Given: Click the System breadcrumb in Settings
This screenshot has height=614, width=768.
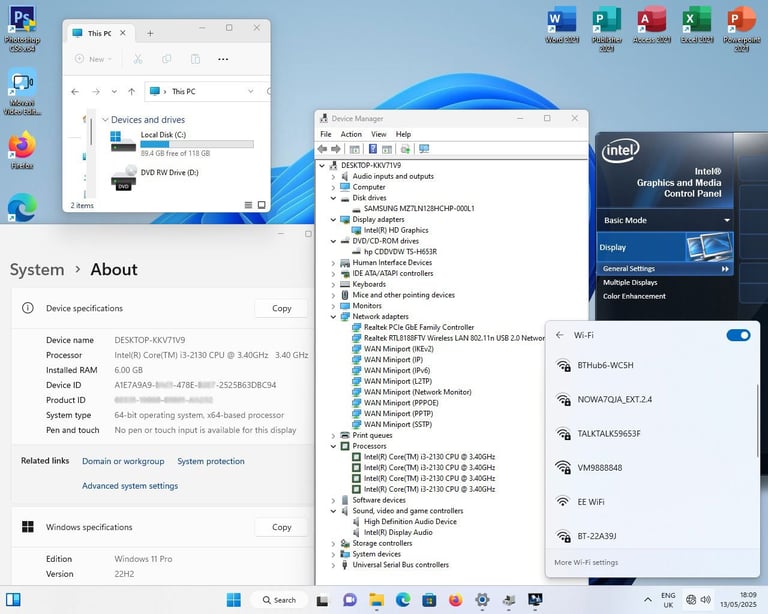Looking at the screenshot, I should (x=37, y=270).
